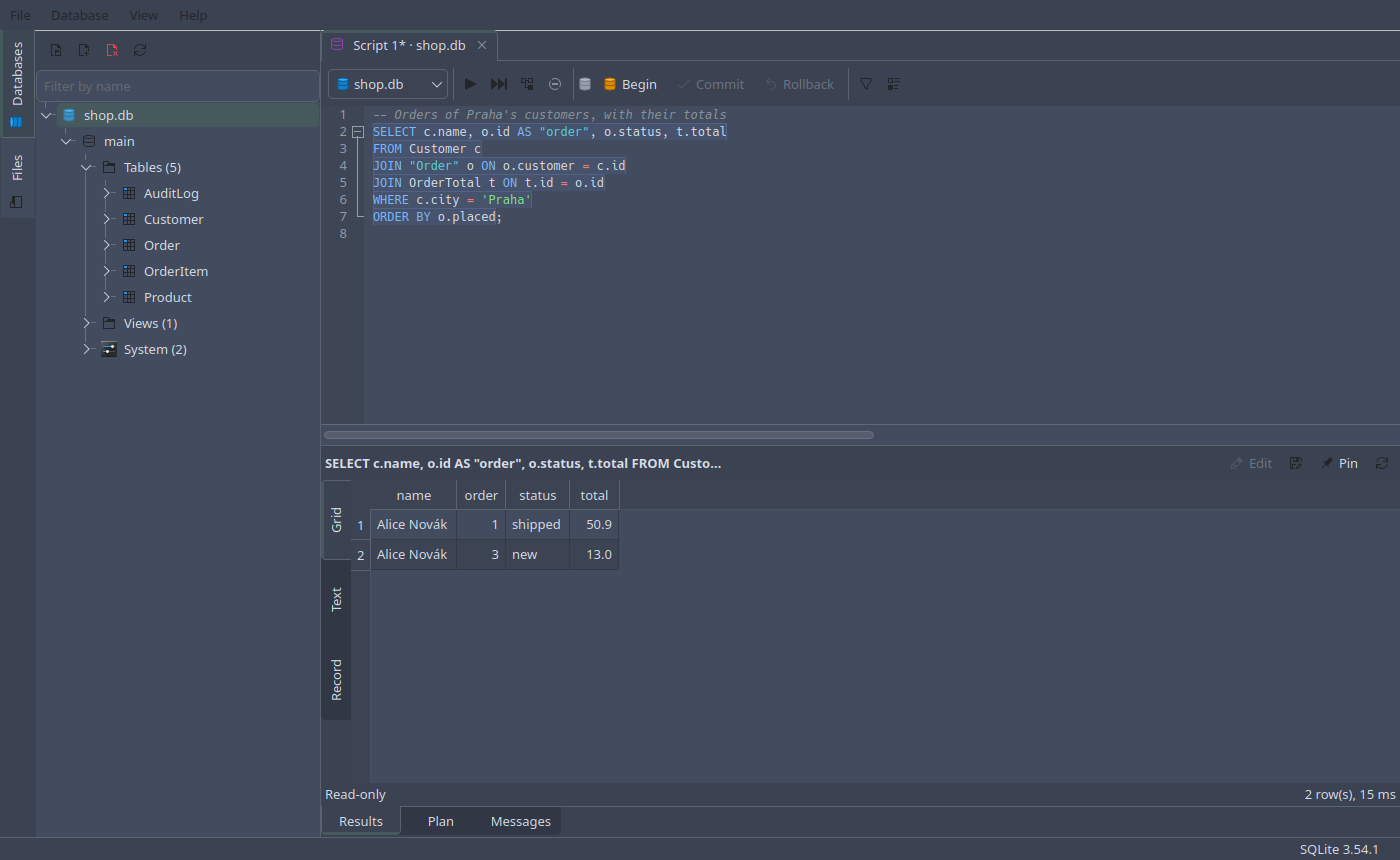The height and width of the screenshot is (860, 1400).
Task: Switch results to Record view tab
Action: pos(336,679)
